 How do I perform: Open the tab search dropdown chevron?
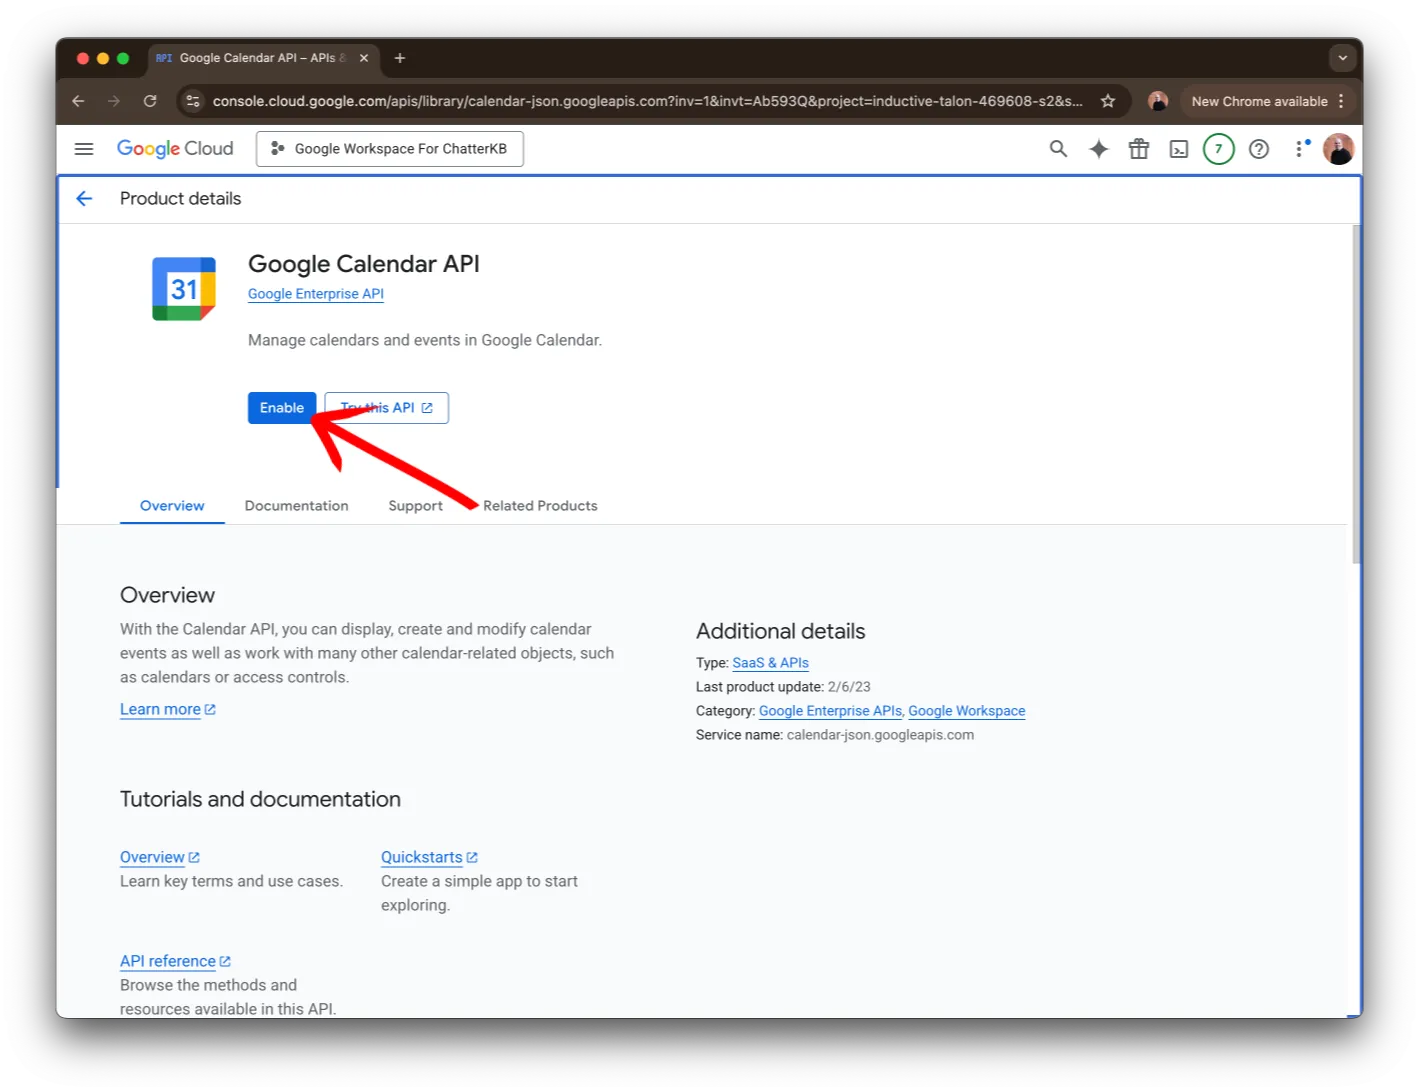1342,58
